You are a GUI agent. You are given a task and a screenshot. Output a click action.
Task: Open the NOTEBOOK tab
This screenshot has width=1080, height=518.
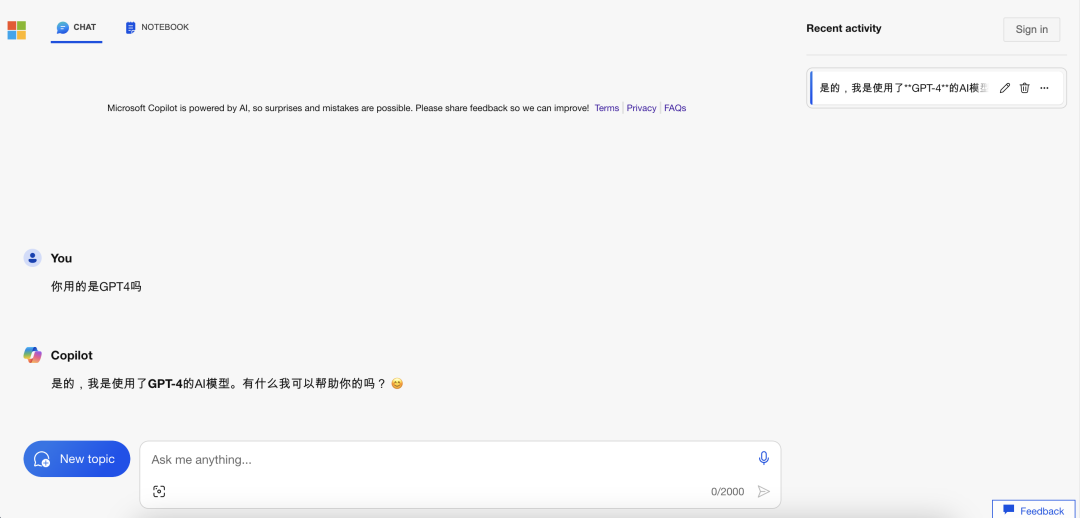tap(157, 28)
